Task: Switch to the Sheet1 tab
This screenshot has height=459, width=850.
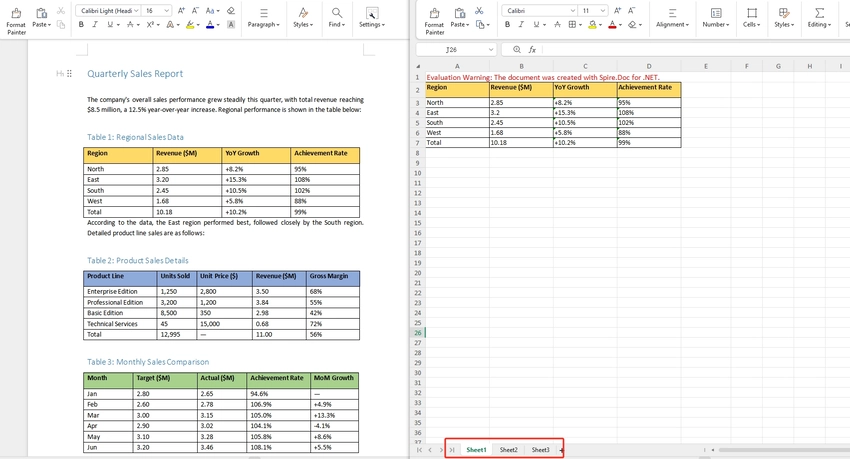Action: point(476,450)
